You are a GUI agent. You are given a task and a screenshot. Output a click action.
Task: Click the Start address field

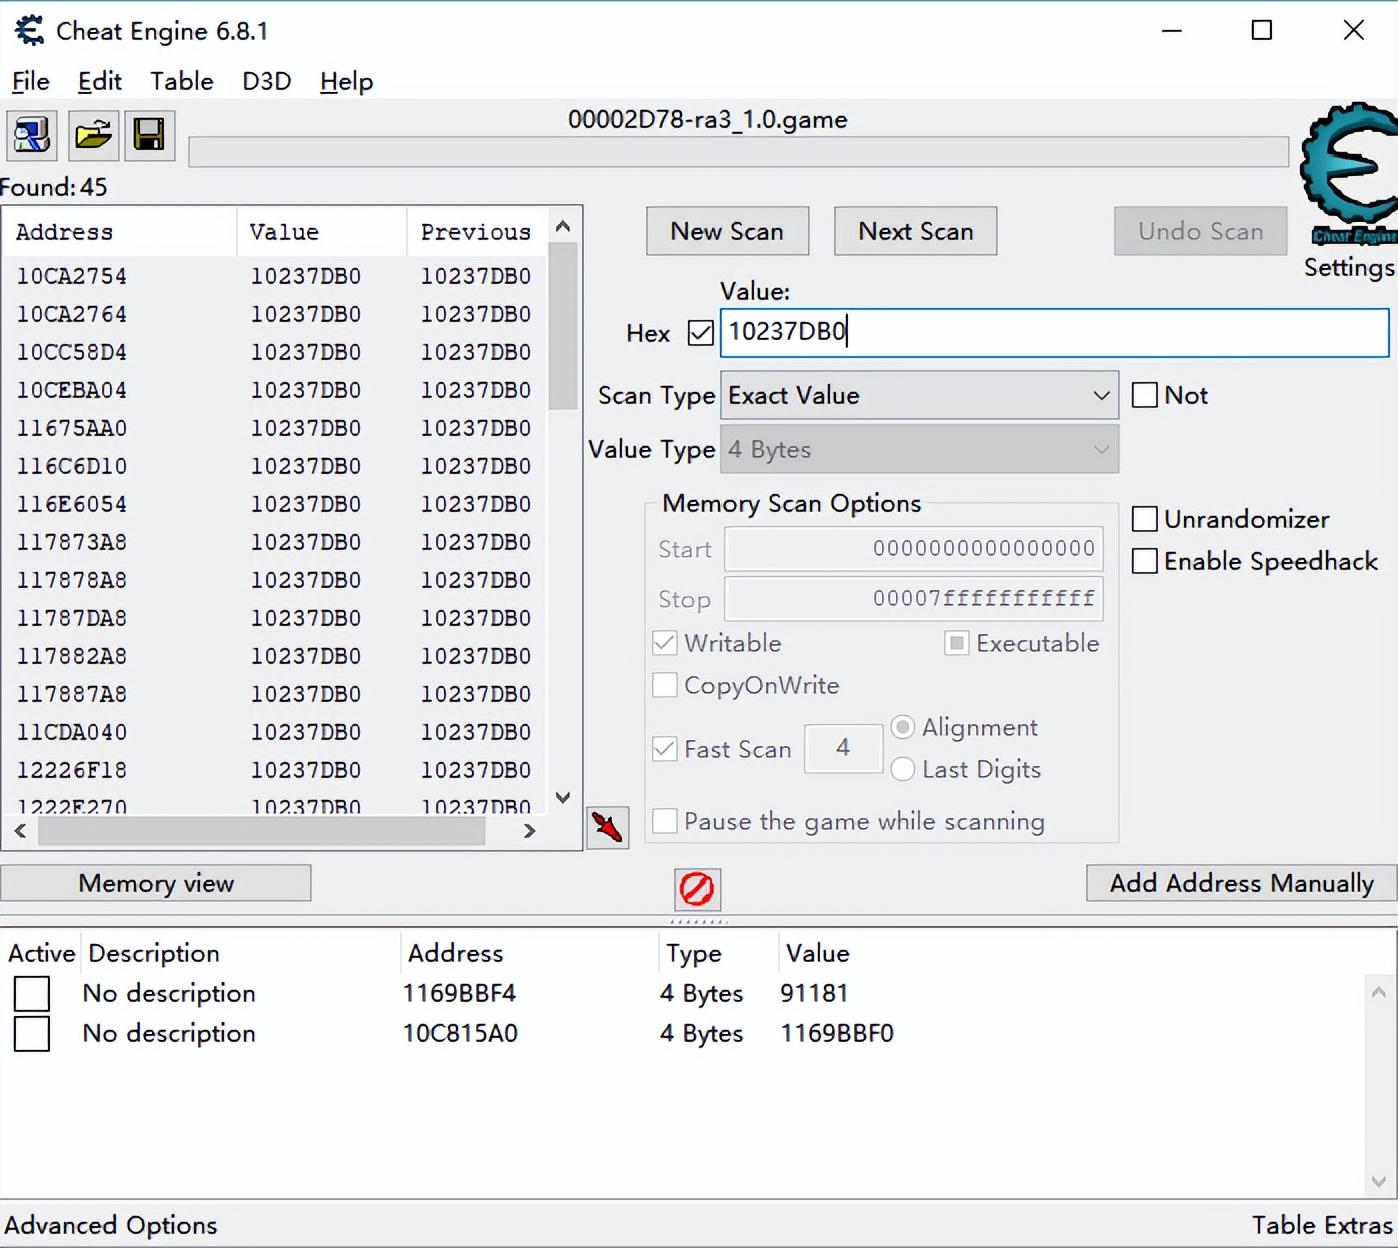[x=914, y=549]
